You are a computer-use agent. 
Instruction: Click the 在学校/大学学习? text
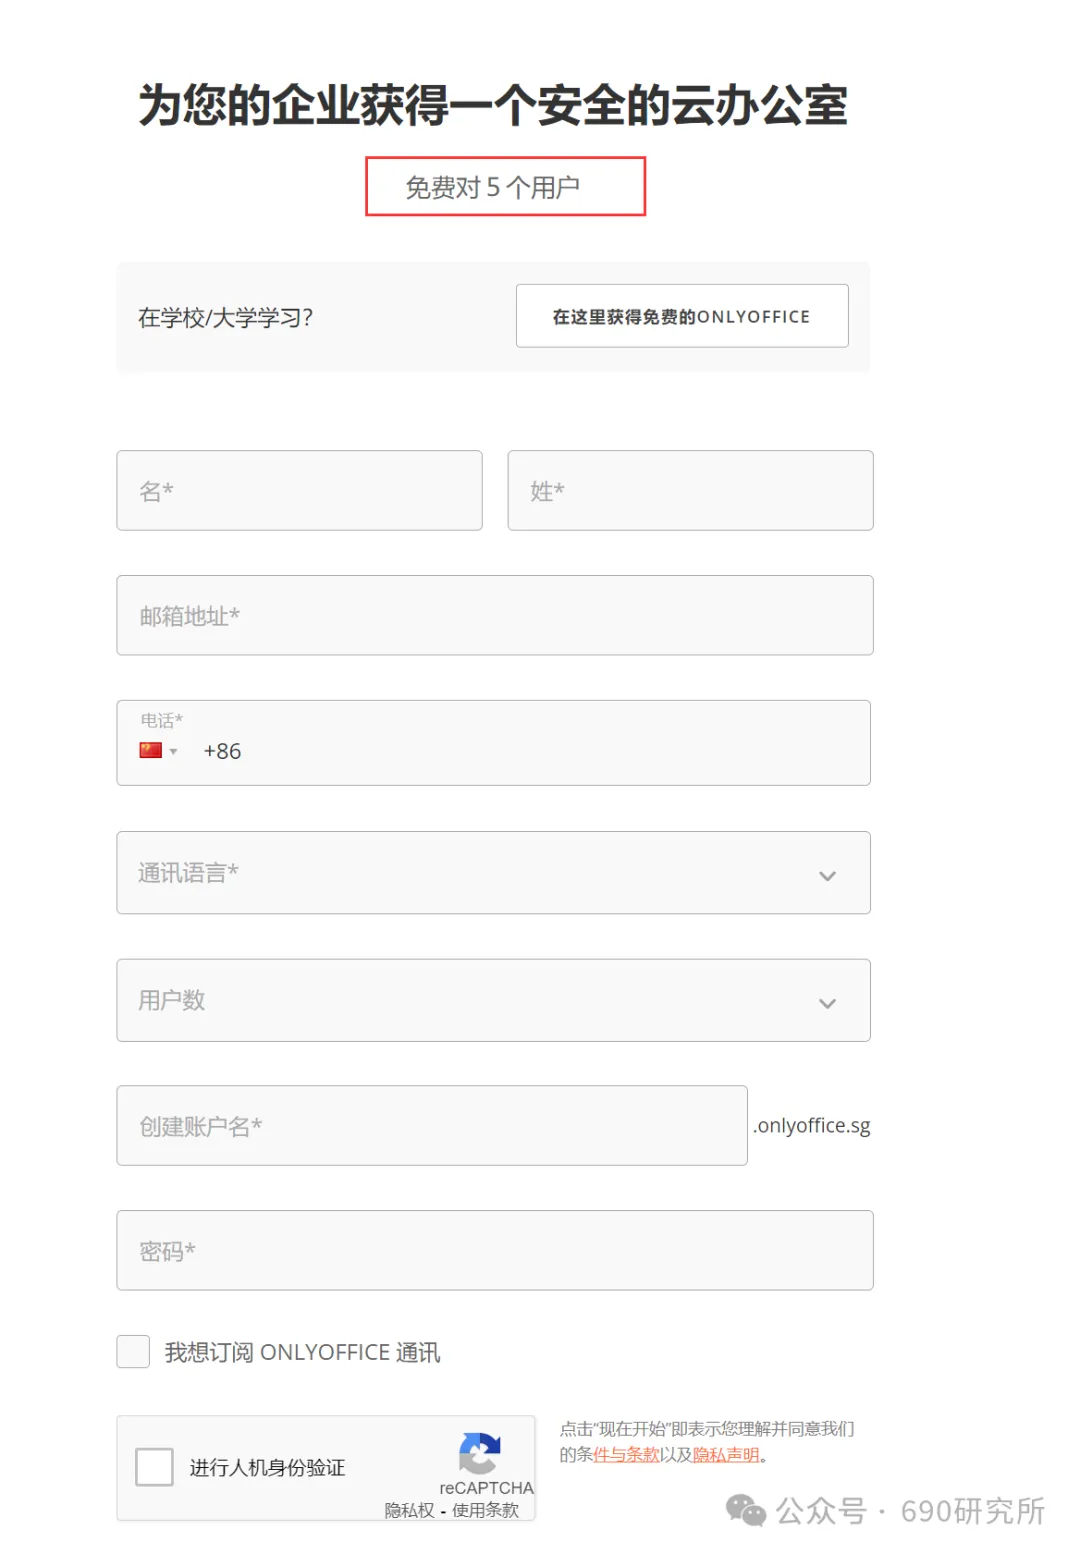coord(225,318)
